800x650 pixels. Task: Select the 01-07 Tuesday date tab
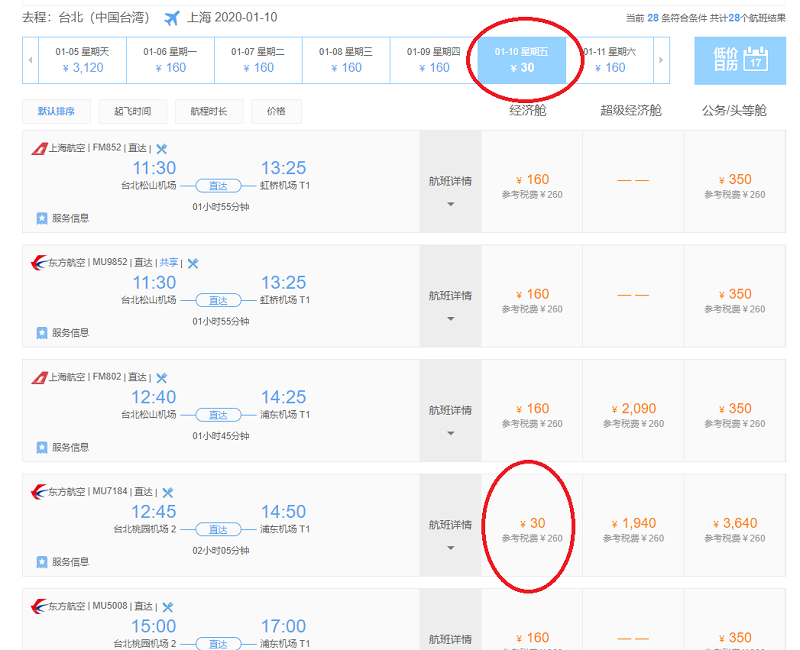point(258,60)
